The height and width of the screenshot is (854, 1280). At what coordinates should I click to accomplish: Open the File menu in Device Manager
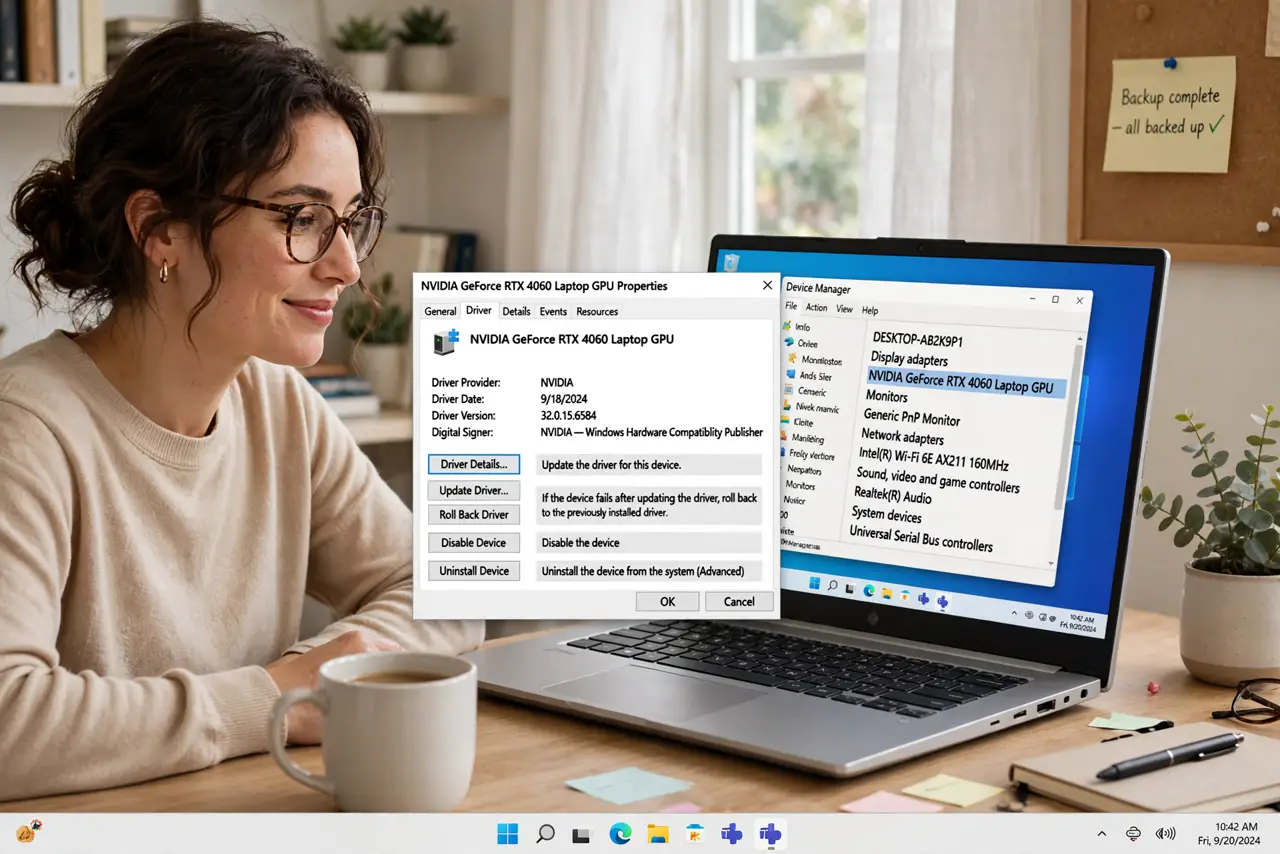[791, 306]
